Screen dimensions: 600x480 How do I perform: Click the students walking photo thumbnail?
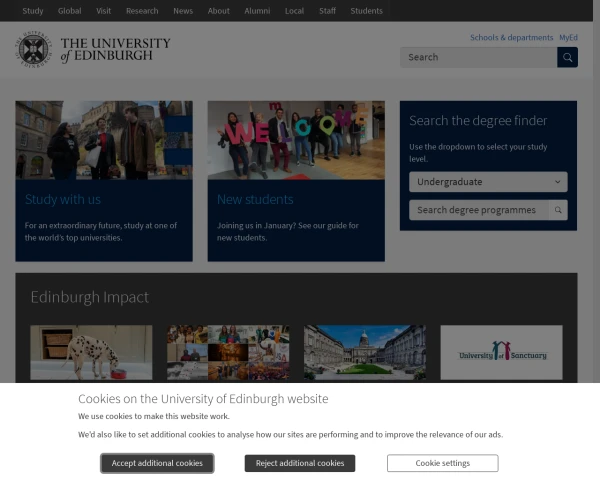104,140
